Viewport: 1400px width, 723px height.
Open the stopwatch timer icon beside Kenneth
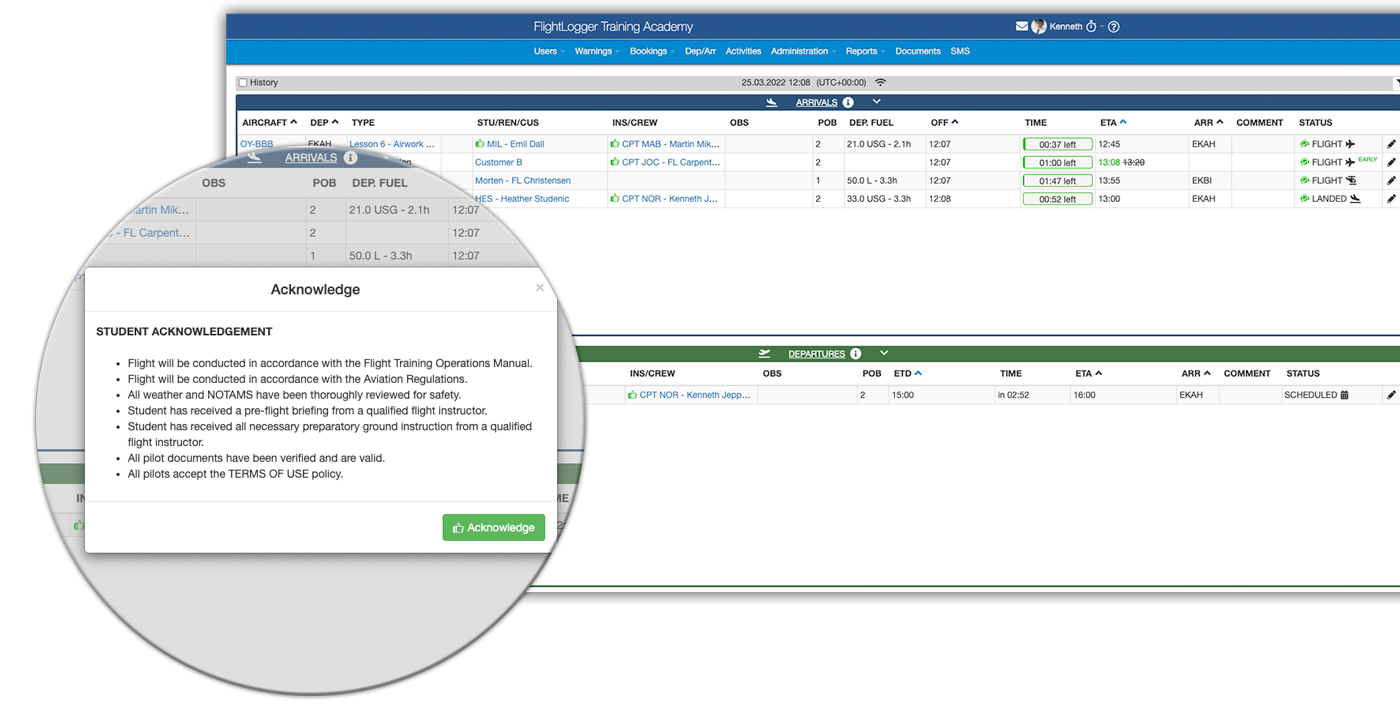coord(1091,27)
